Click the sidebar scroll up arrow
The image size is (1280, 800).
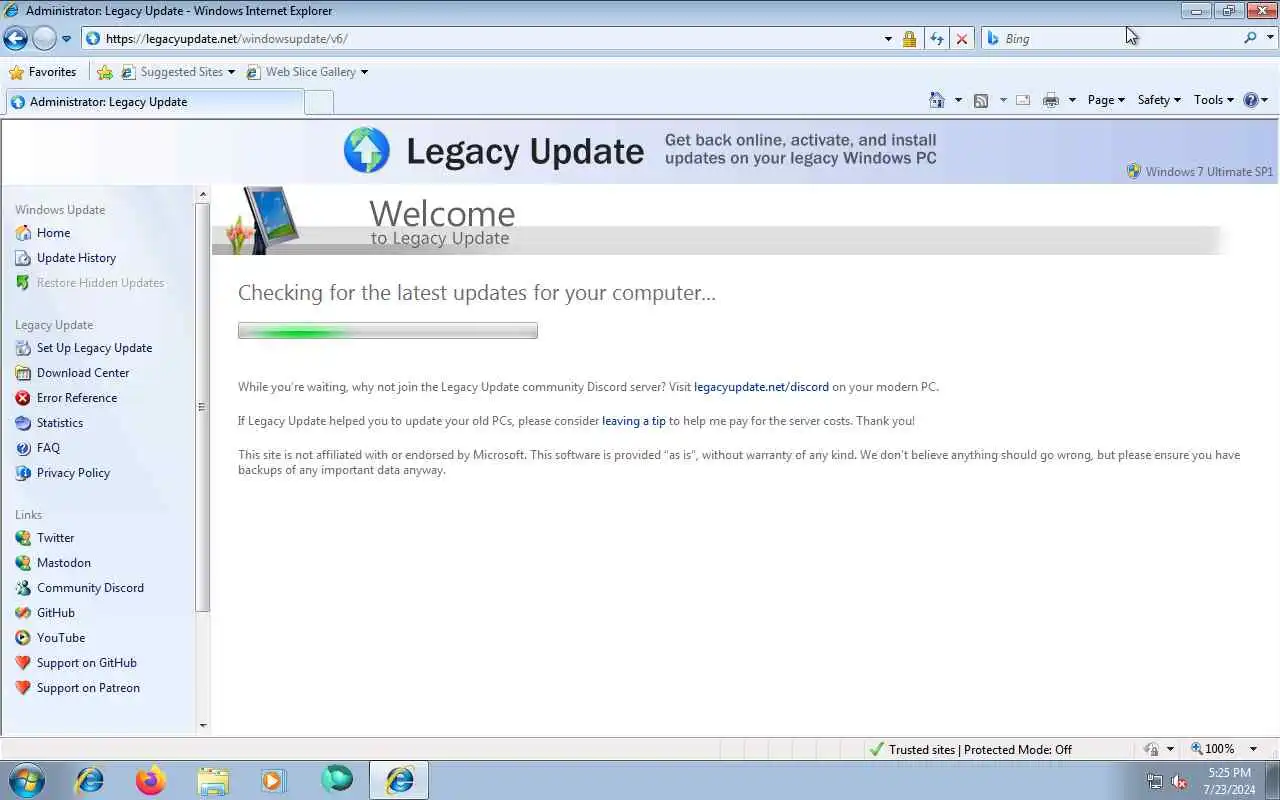203,195
